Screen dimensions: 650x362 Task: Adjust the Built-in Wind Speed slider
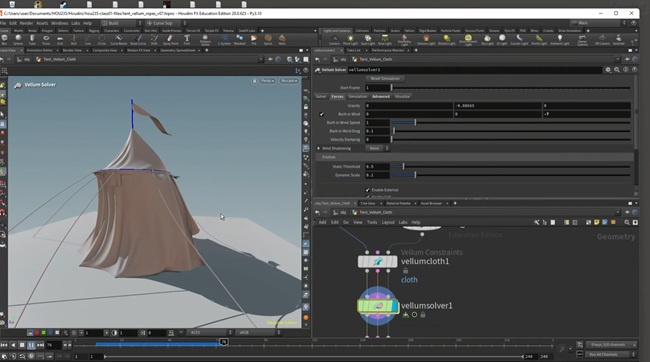510,123
